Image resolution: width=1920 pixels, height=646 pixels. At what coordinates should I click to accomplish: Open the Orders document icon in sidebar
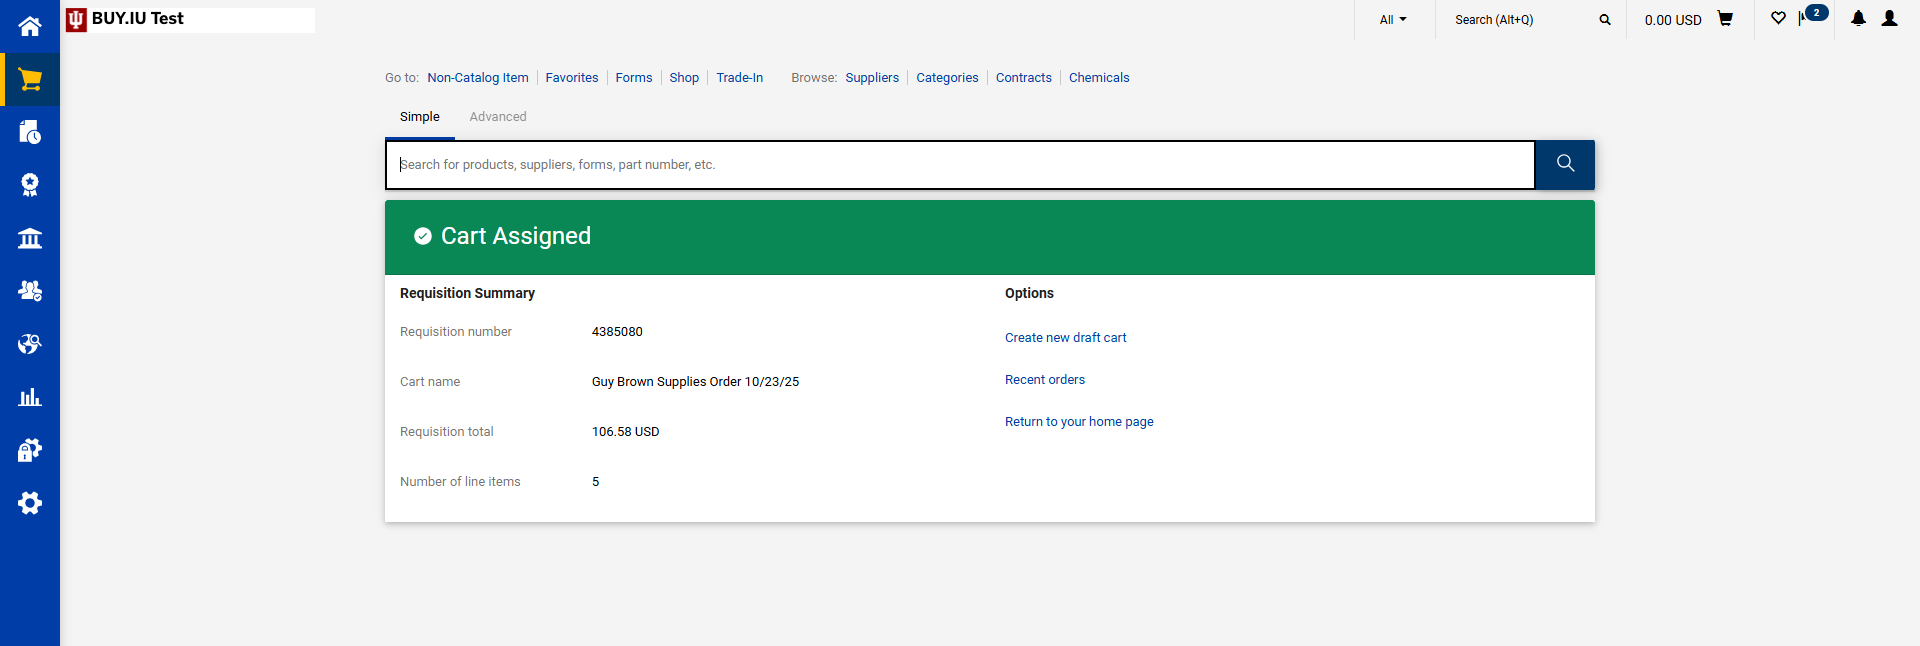pos(30,132)
